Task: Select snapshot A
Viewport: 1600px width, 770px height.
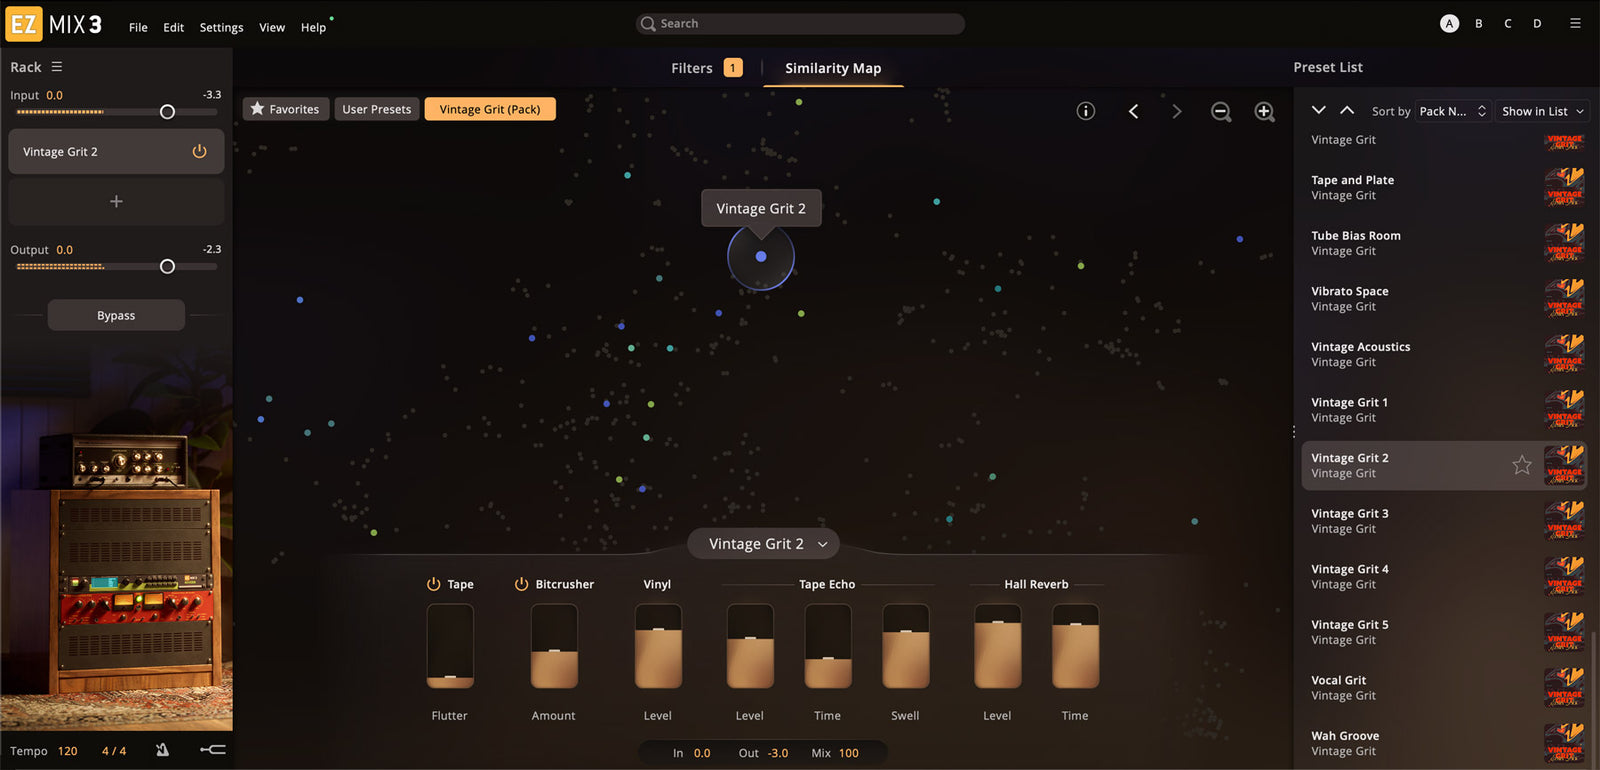Action: coord(1449,23)
